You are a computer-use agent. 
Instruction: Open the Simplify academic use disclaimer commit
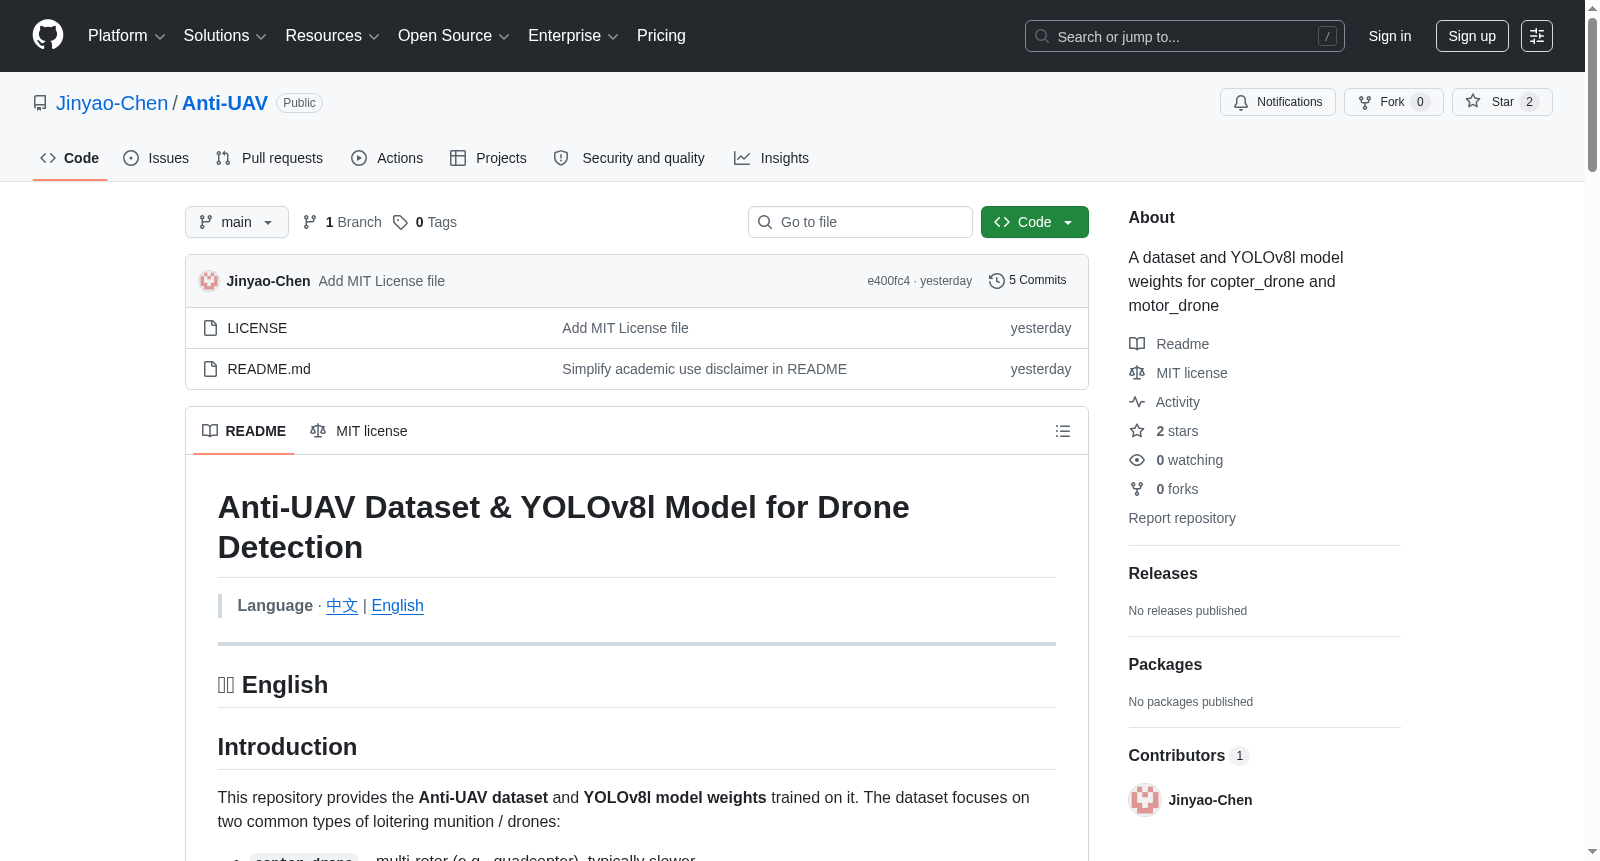(x=704, y=369)
